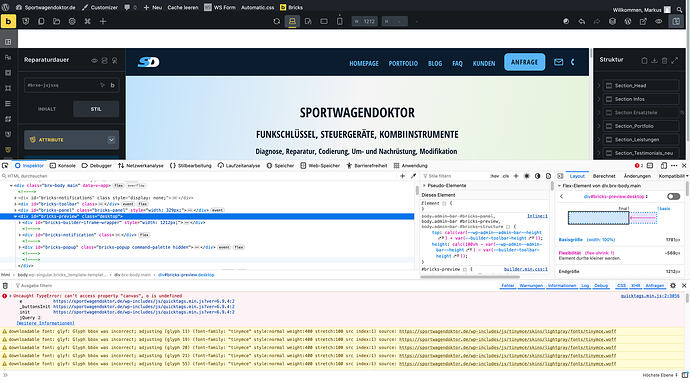Viewport: 690px width, 381px height.
Task: Click the width input showing 1212
Action: (x=364, y=21)
